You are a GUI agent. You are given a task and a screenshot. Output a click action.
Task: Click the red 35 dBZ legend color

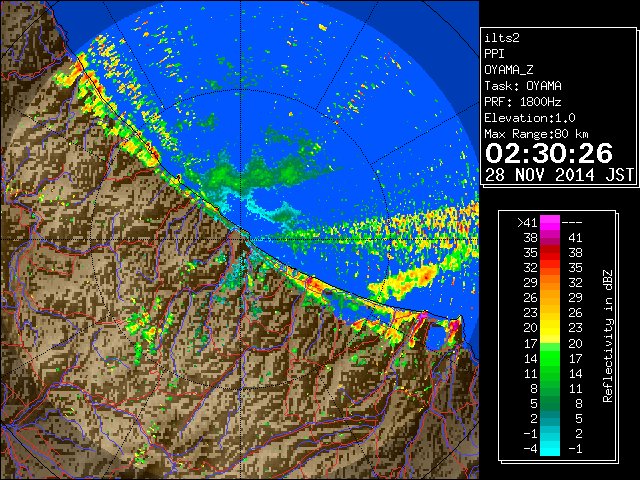point(550,253)
